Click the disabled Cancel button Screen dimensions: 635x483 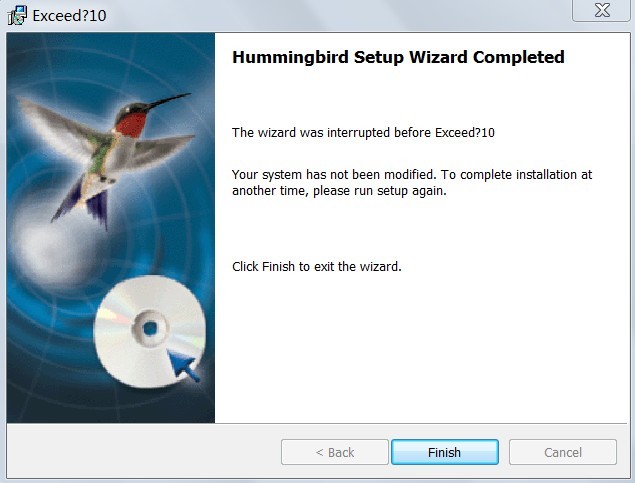563,452
